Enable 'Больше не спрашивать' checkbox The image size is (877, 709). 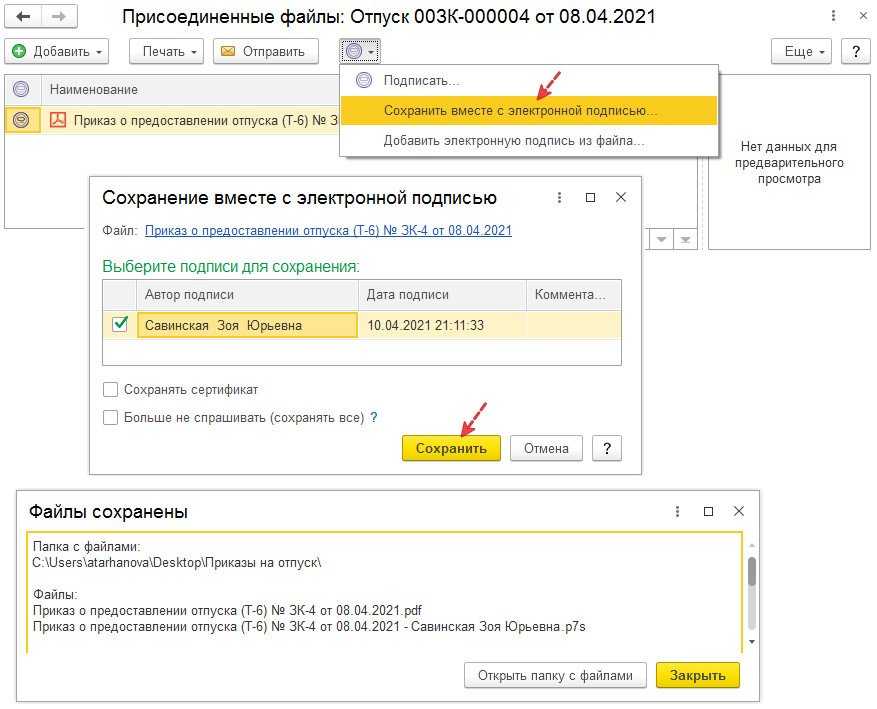[x=111, y=418]
